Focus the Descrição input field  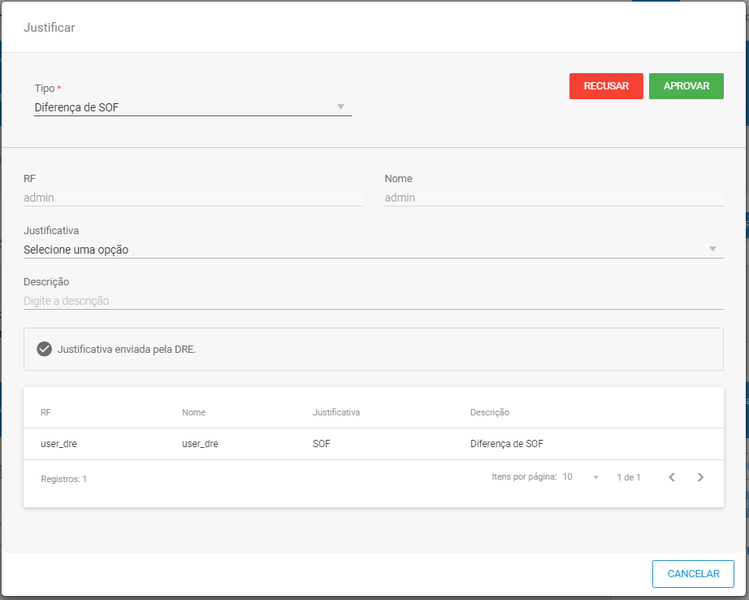point(374,301)
